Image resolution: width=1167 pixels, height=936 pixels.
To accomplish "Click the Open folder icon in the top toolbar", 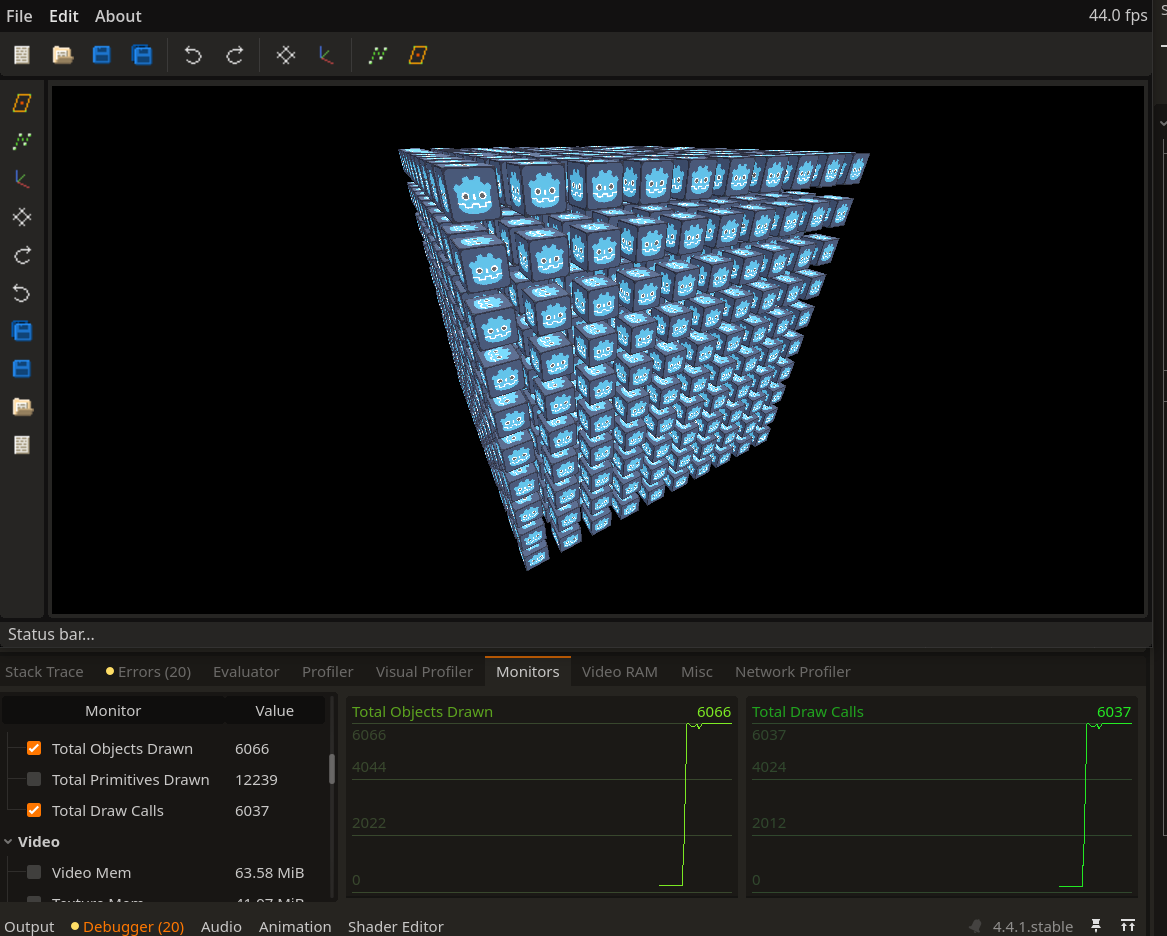I will [x=63, y=55].
